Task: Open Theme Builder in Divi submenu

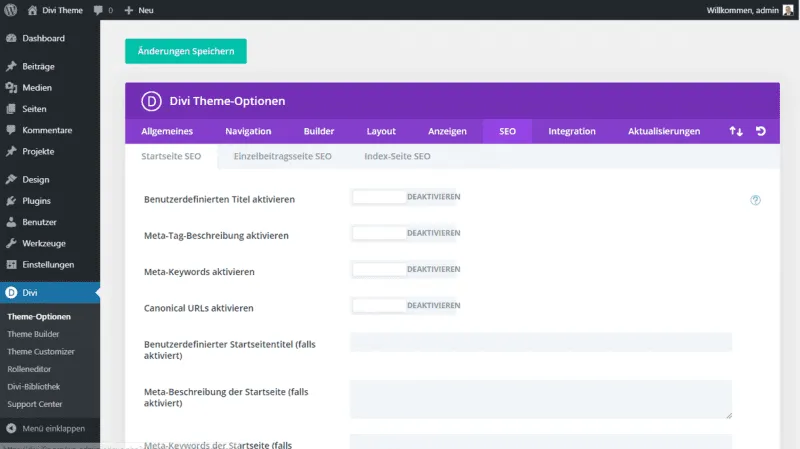Action: pyautogui.click(x=33, y=334)
